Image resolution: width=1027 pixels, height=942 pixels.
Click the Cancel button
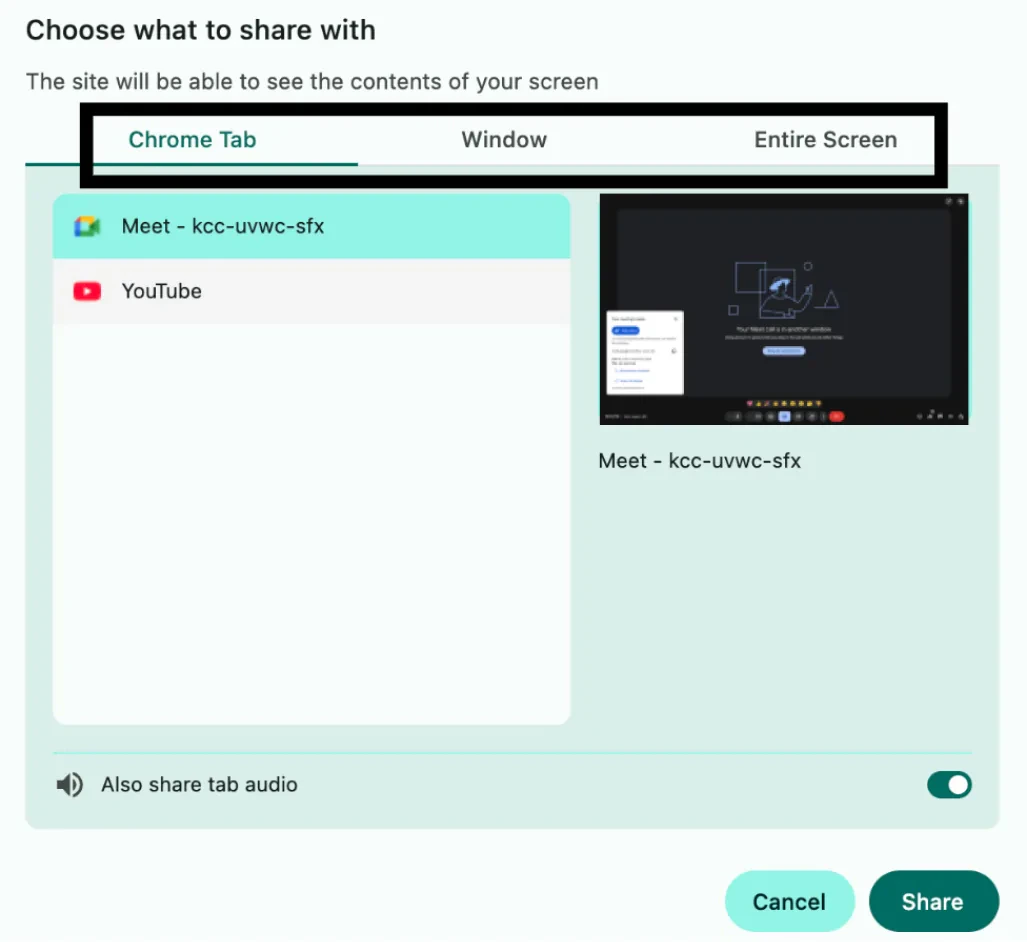tap(789, 901)
